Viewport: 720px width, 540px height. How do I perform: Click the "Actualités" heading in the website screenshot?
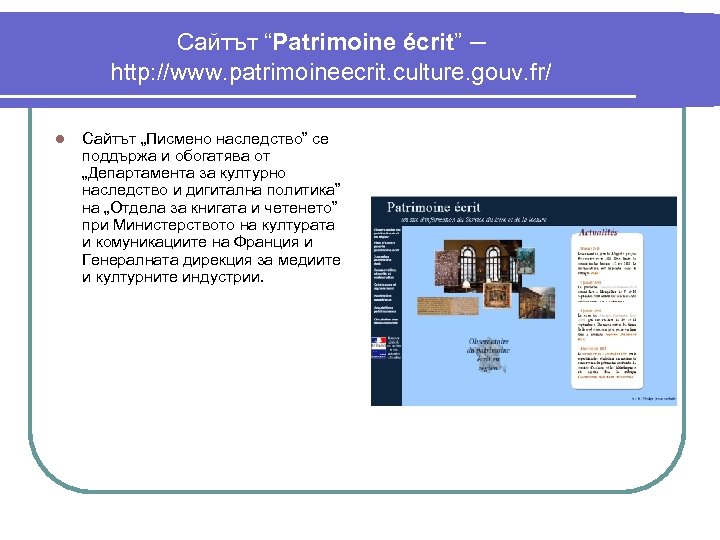pos(598,232)
